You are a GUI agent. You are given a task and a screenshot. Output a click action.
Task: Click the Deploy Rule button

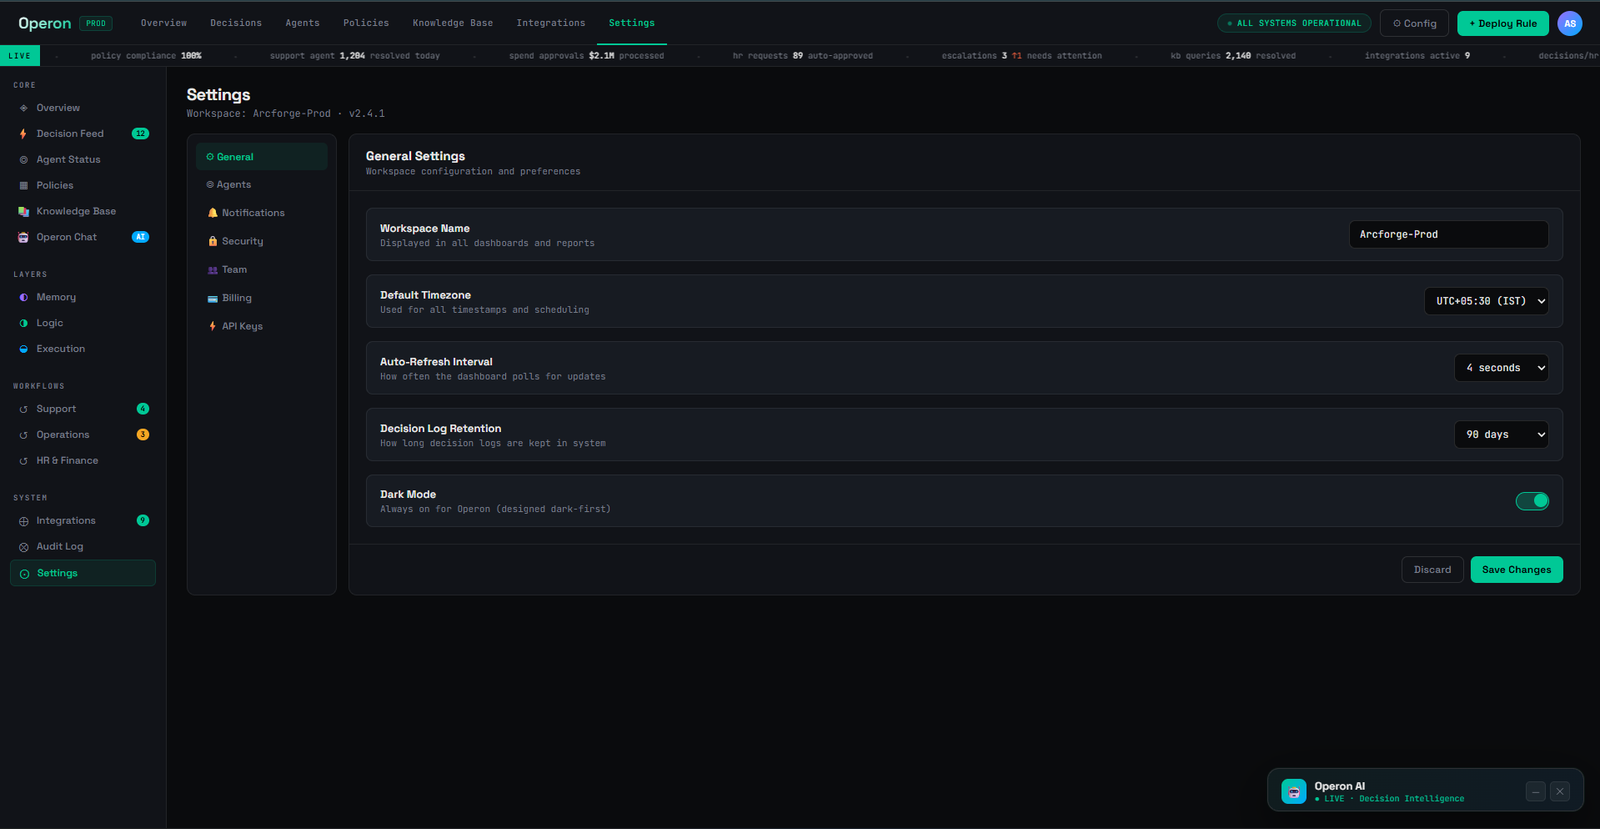1503,23
